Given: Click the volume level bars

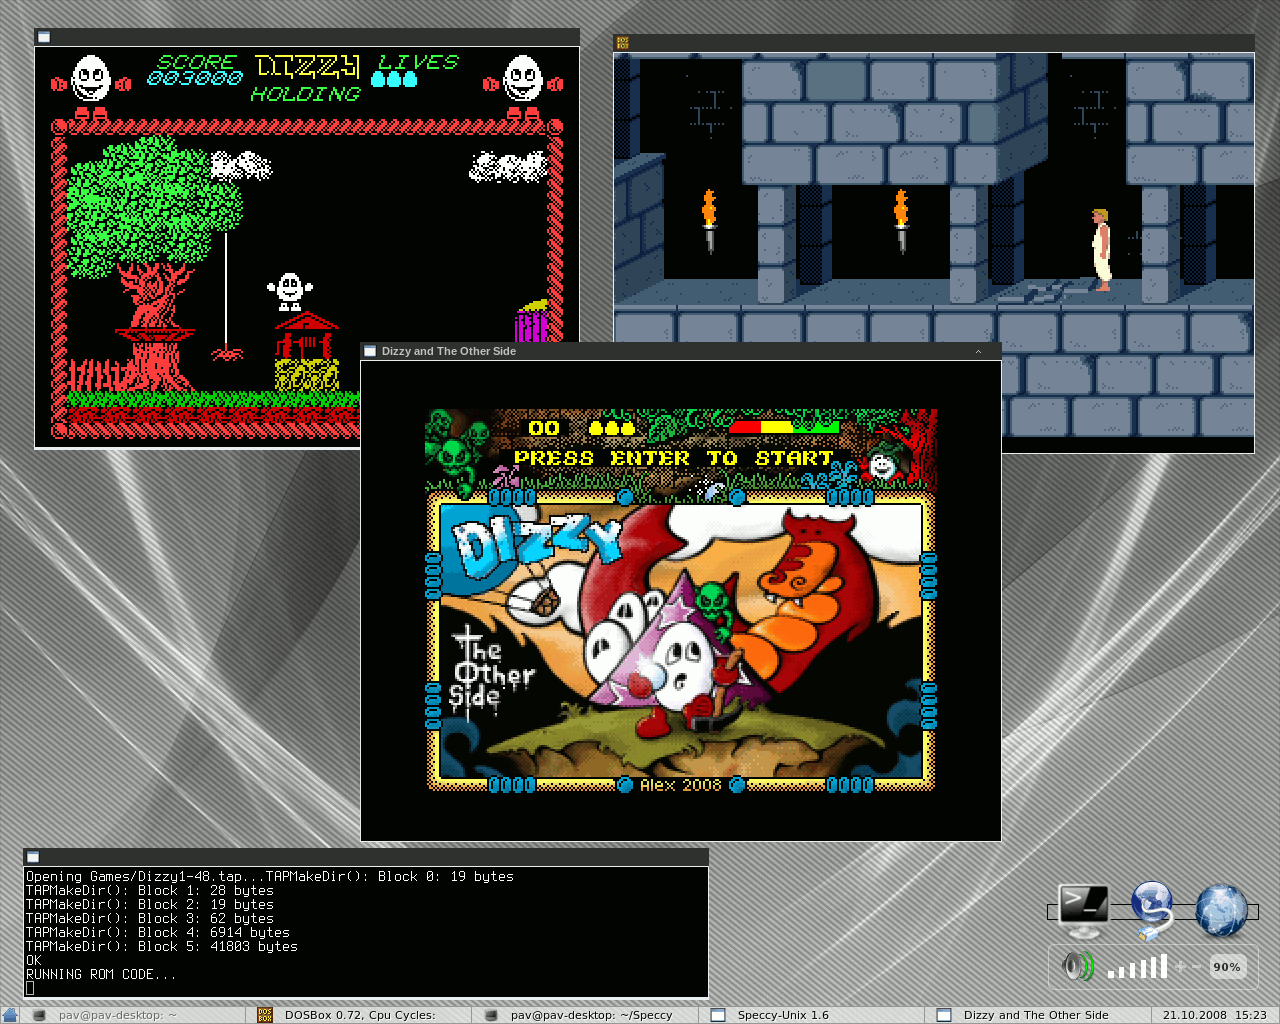Looking at the screenshot, I should 1137,967.
